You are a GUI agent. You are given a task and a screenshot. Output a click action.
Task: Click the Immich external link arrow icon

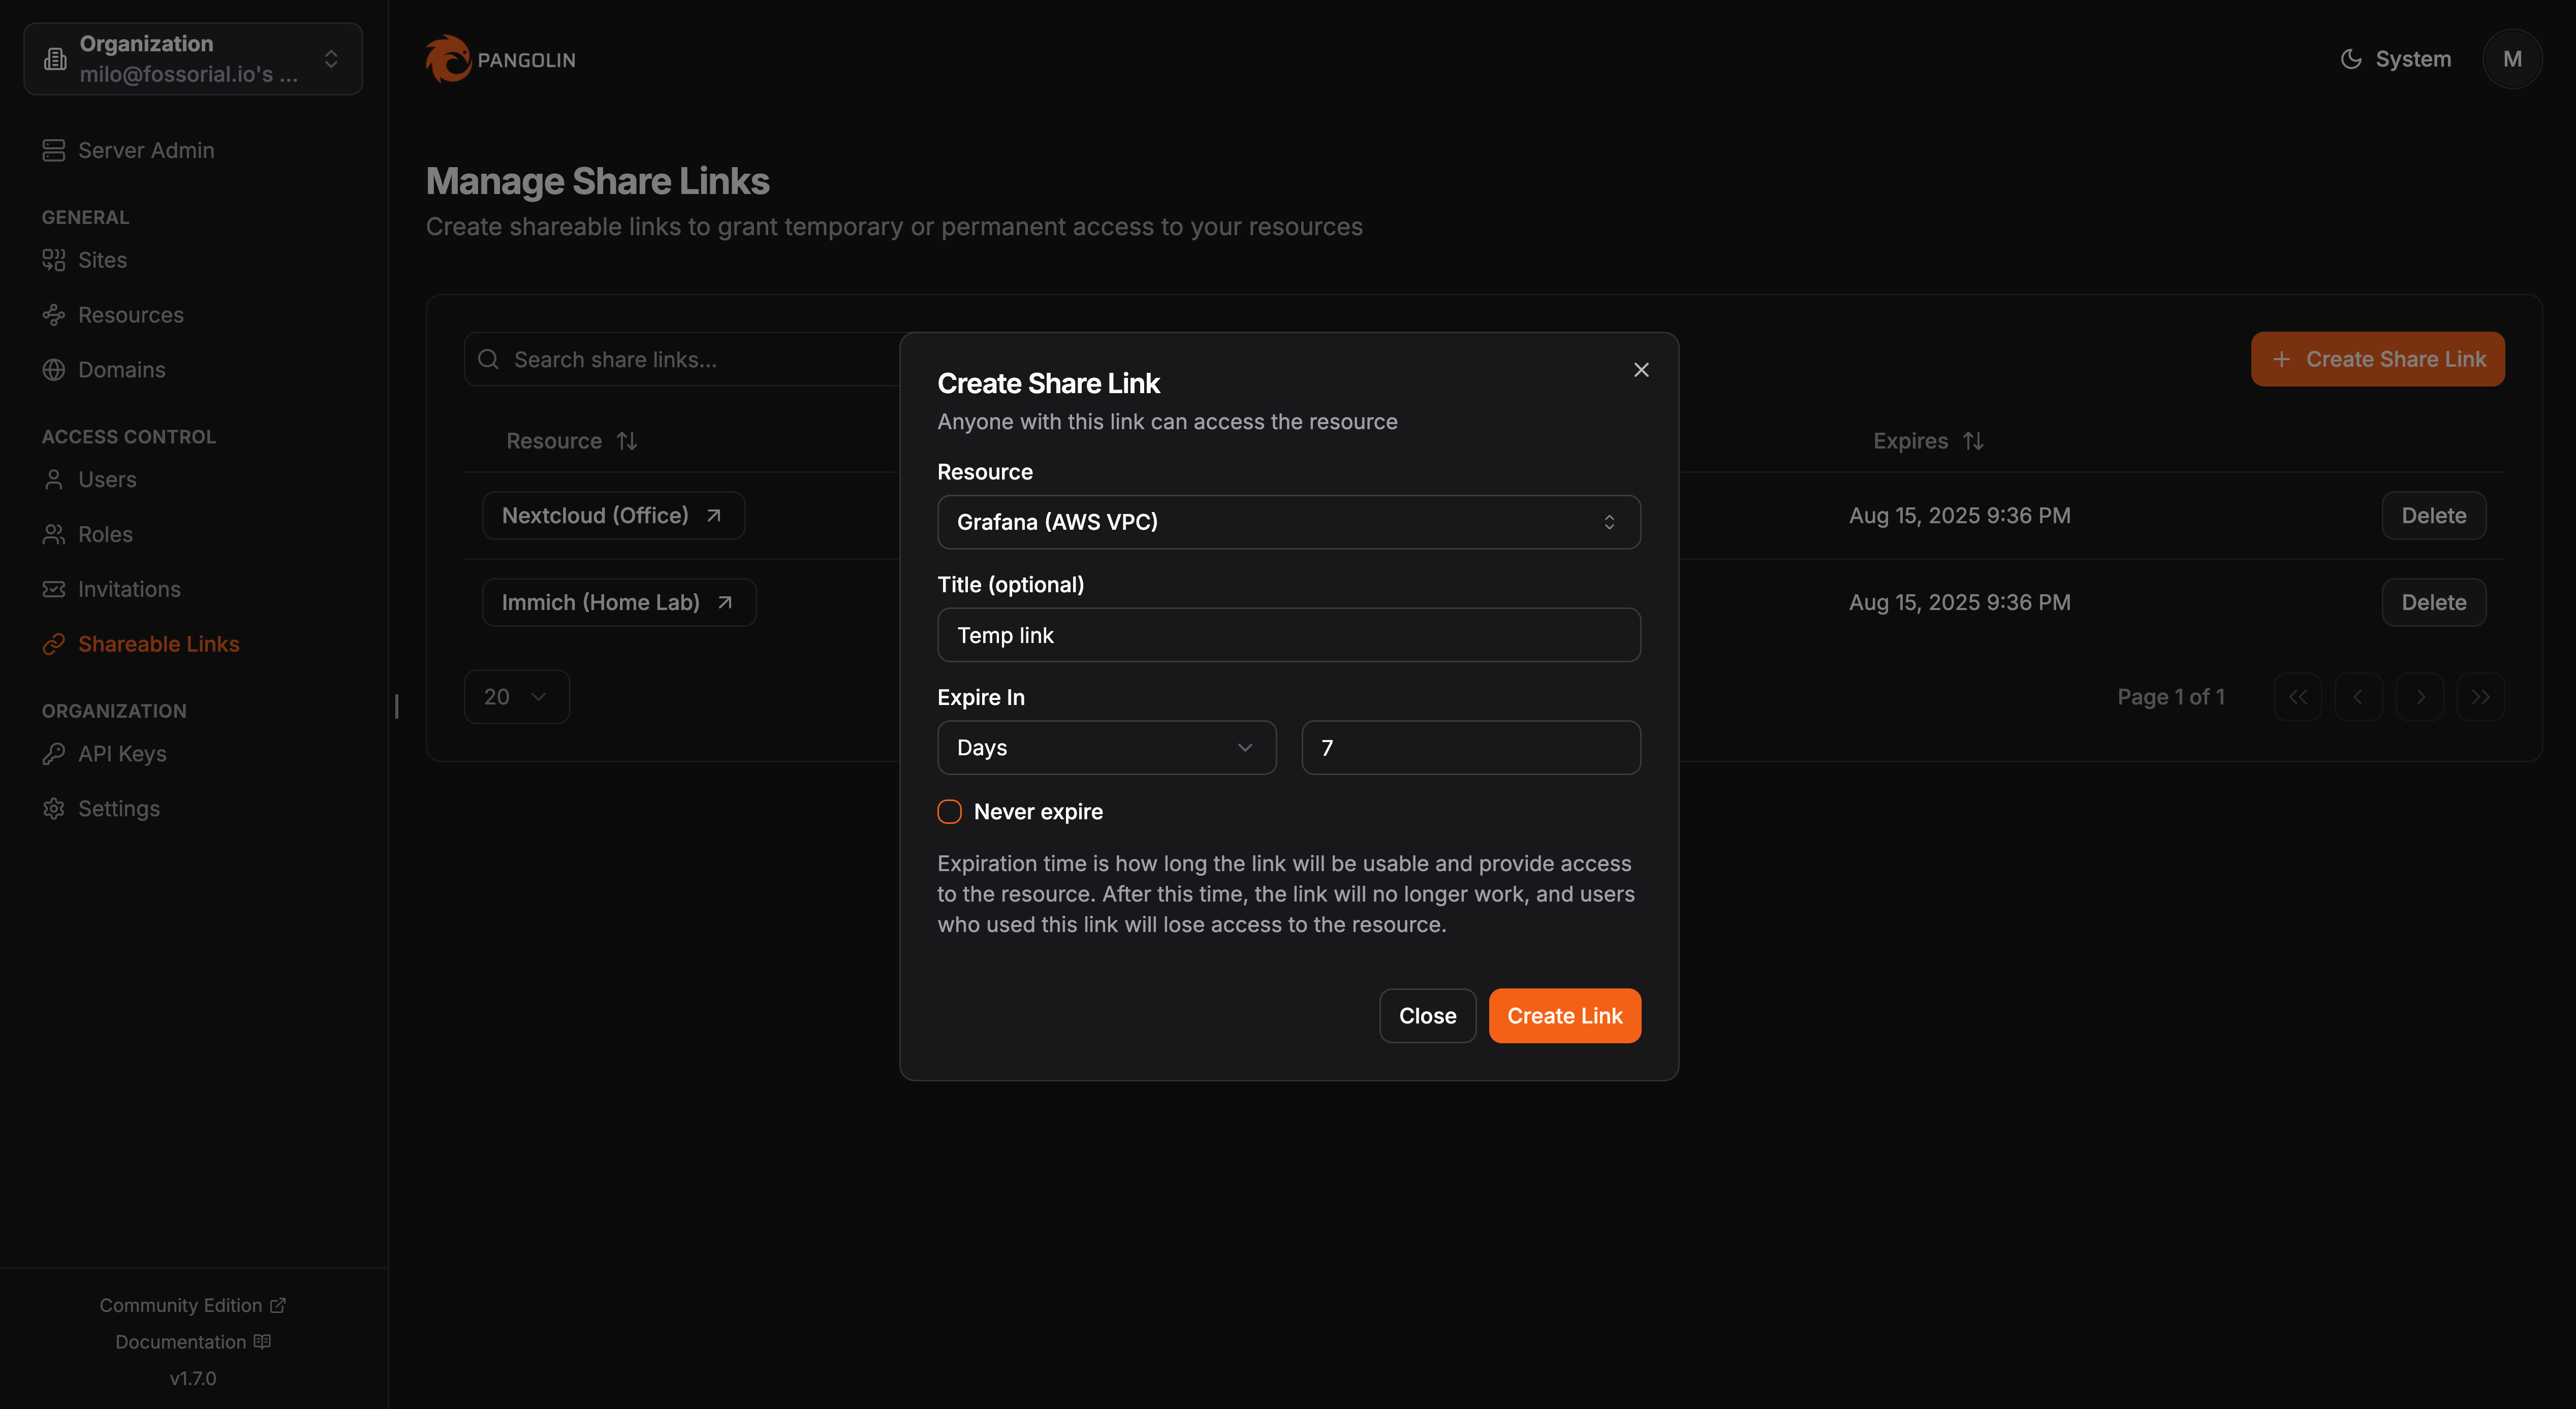pyautogui.click(x=725, y=602)
